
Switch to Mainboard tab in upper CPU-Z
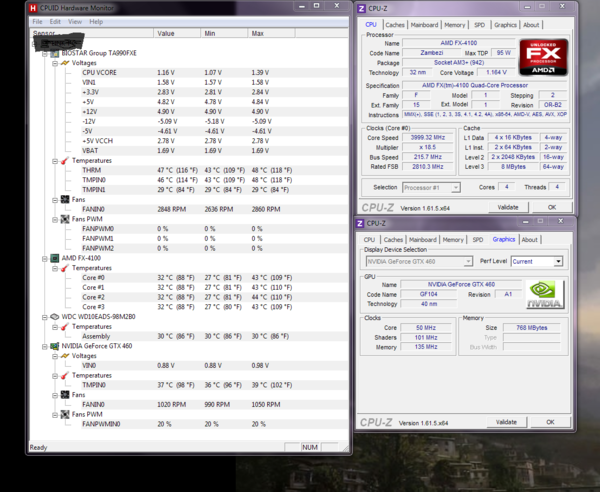[424, 25]
